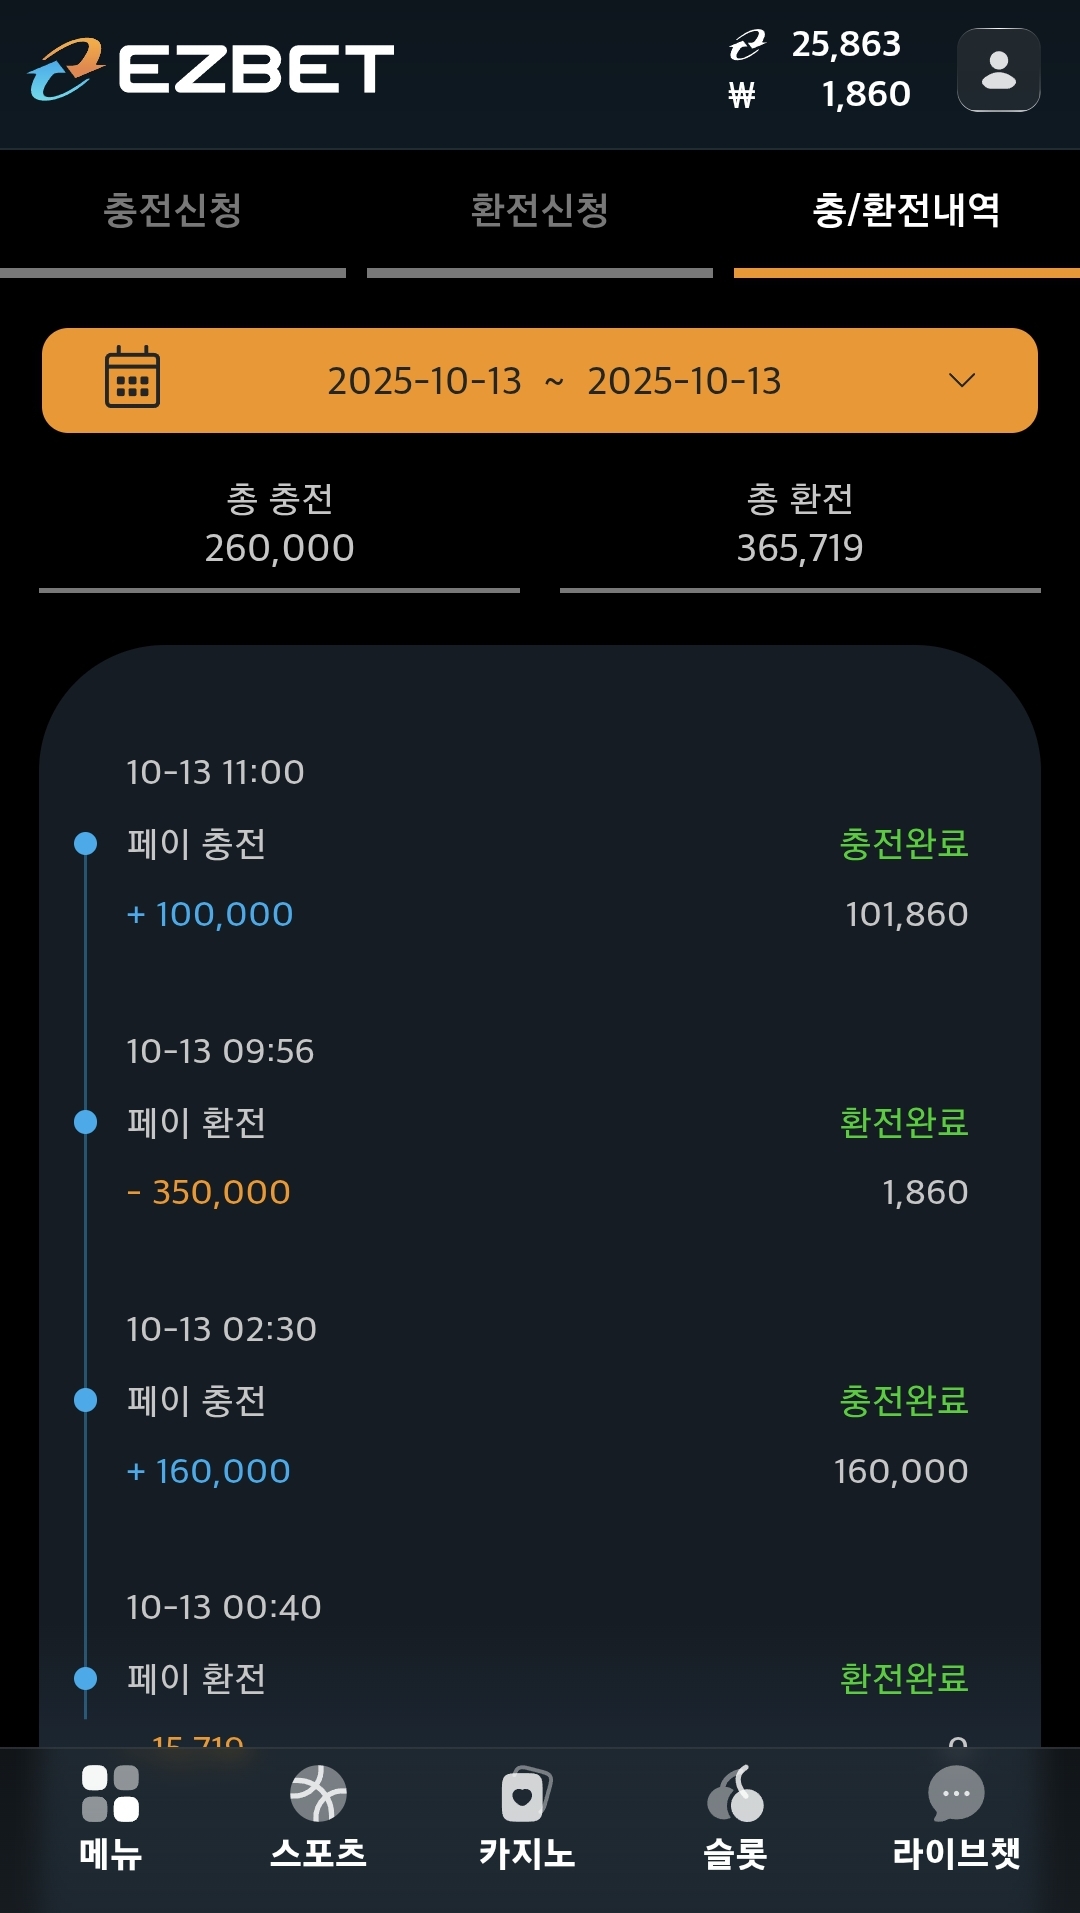The image size is (1080, 1913).
Task: Open 카지노 cards icon
Action: coord(526,1793)
